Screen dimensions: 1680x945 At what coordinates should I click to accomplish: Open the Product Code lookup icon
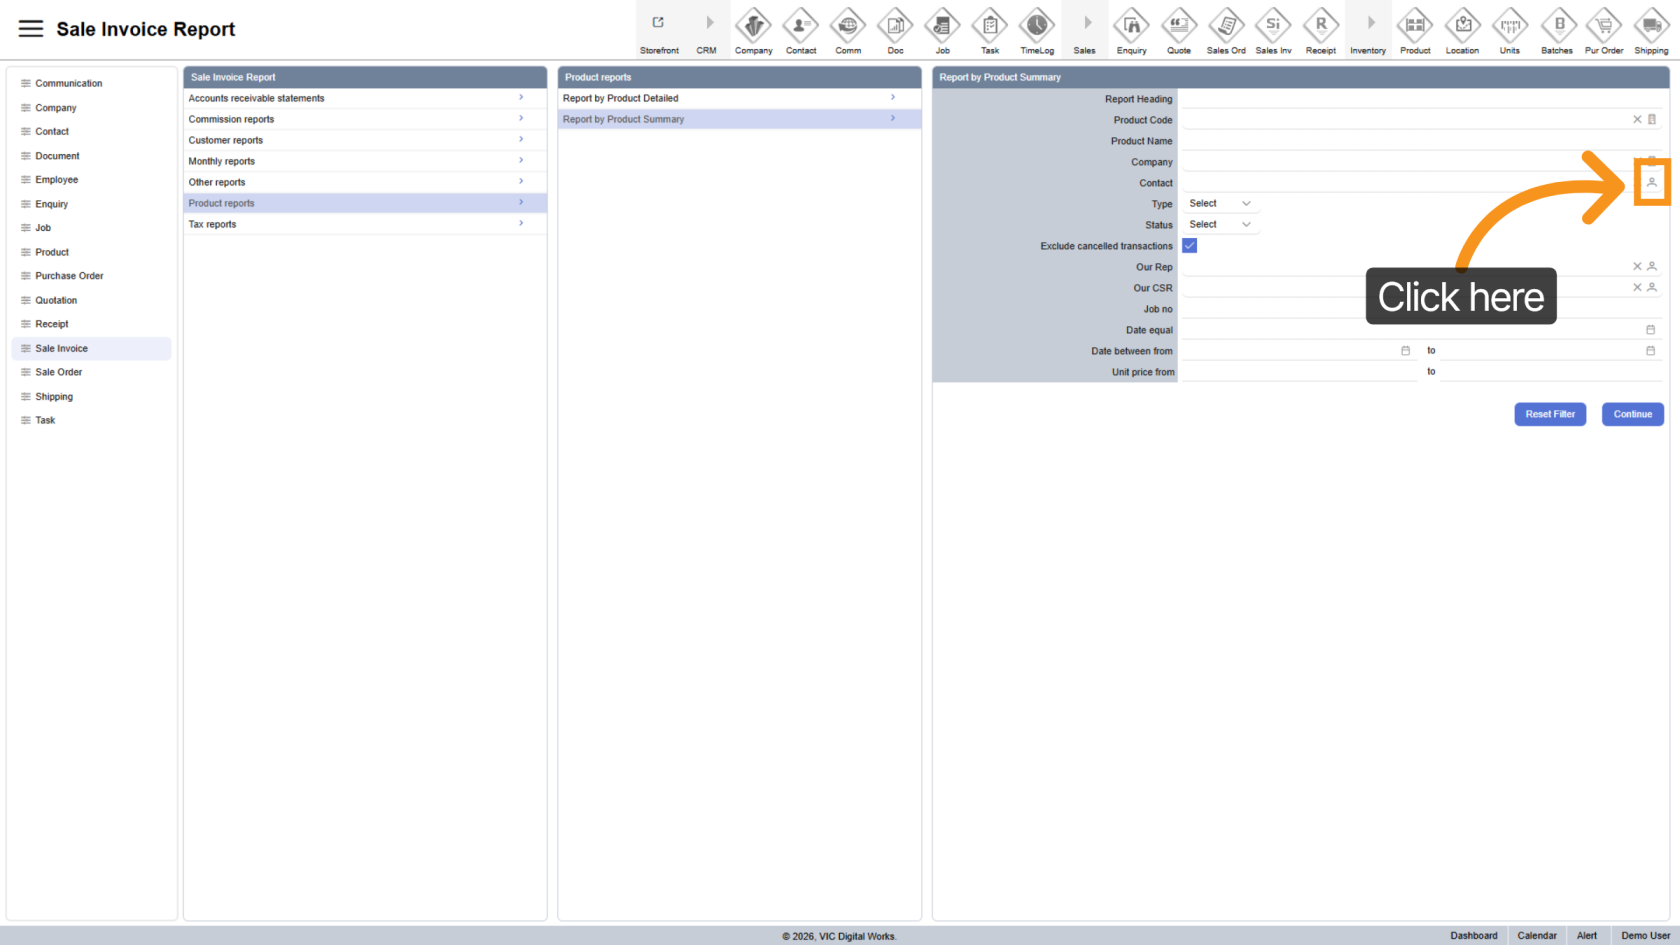point(1652,120)
